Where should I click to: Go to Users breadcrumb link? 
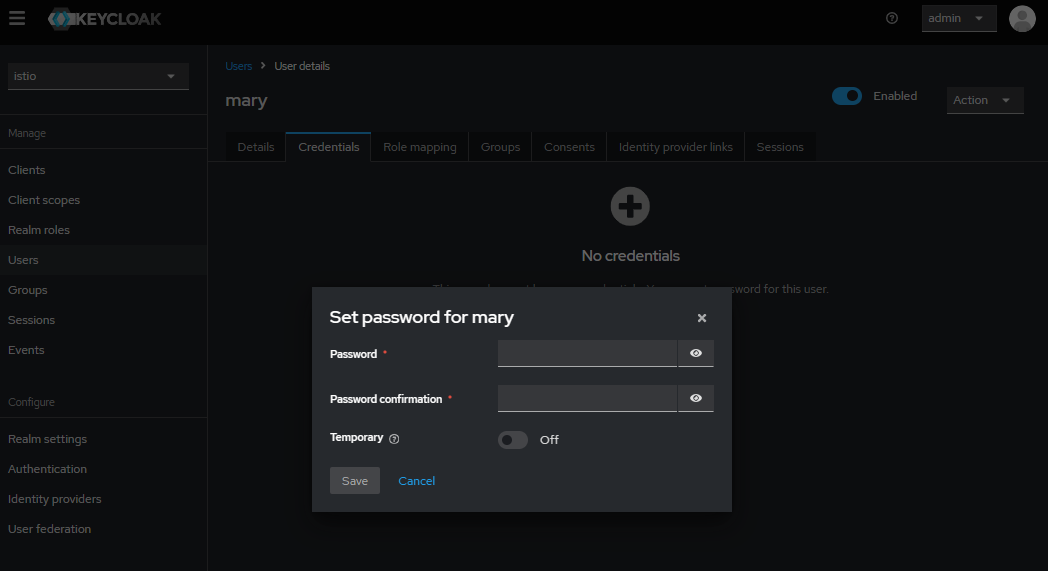(238, 66)
